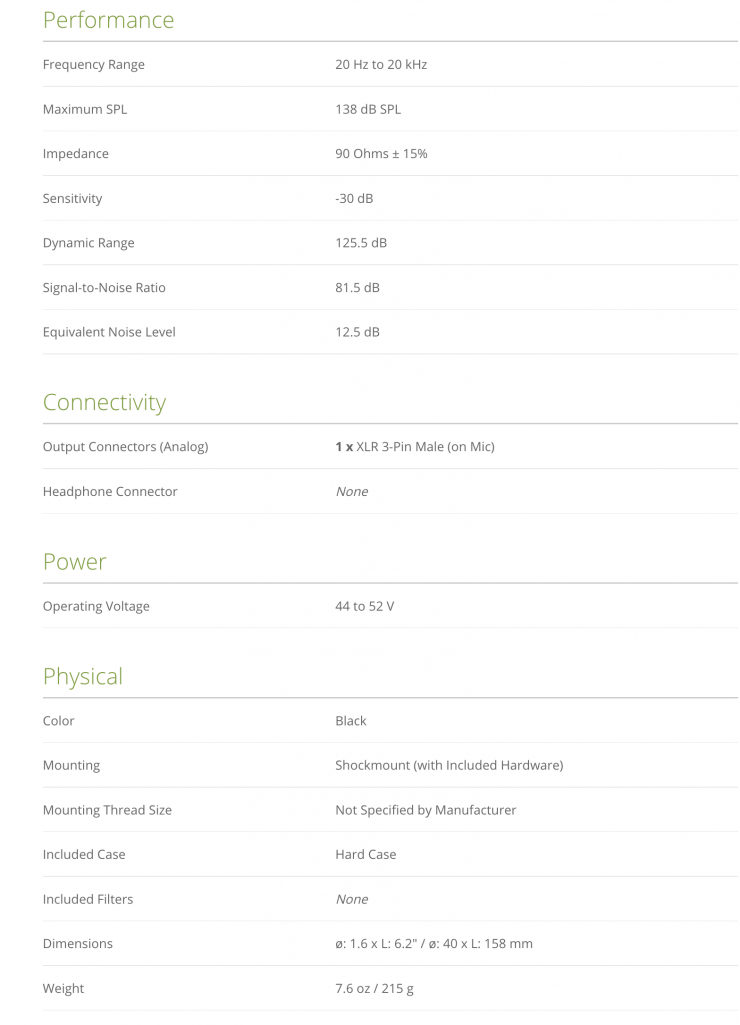Select the Frequency Range label
Viewport: 740px width, 1025px height.
pos(93,65)
